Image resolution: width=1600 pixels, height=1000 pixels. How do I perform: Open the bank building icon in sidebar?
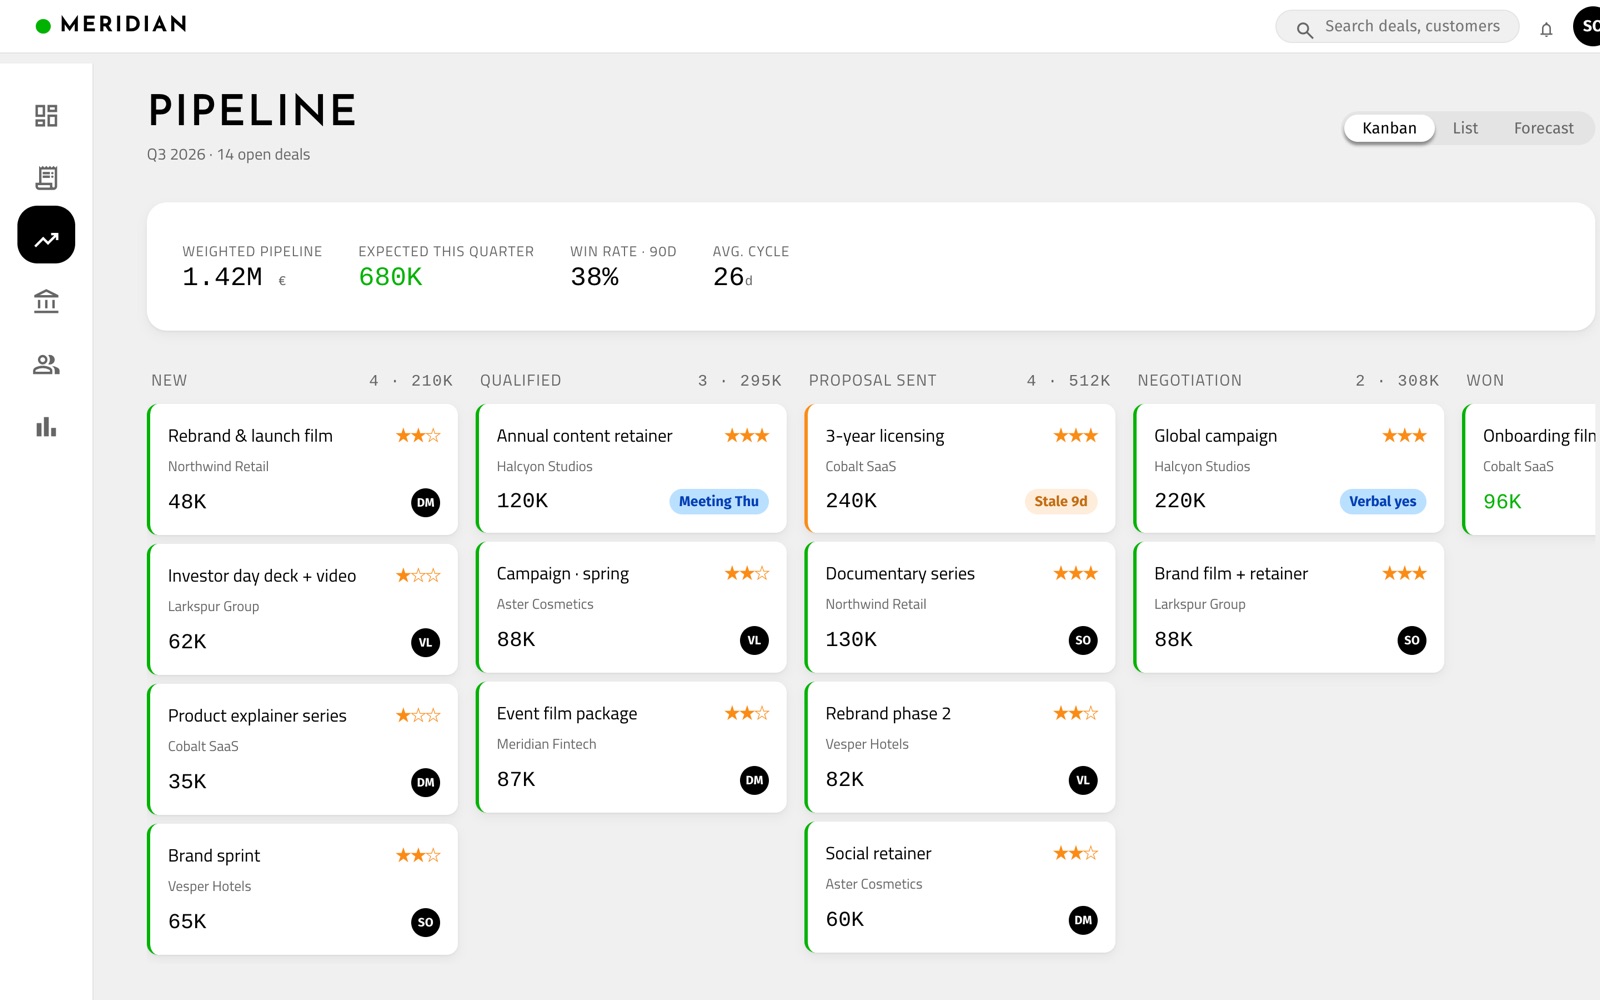coord(46,301)
